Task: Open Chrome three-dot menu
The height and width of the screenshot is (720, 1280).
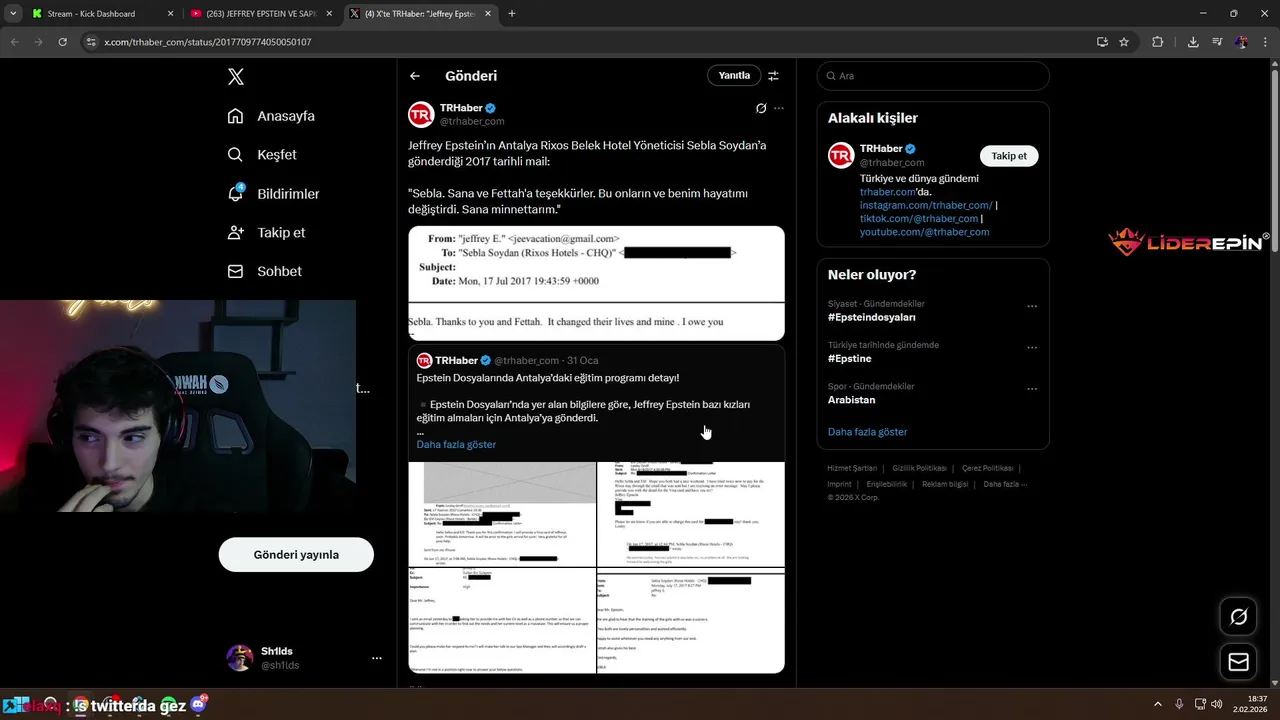Action: (1265, 42)
